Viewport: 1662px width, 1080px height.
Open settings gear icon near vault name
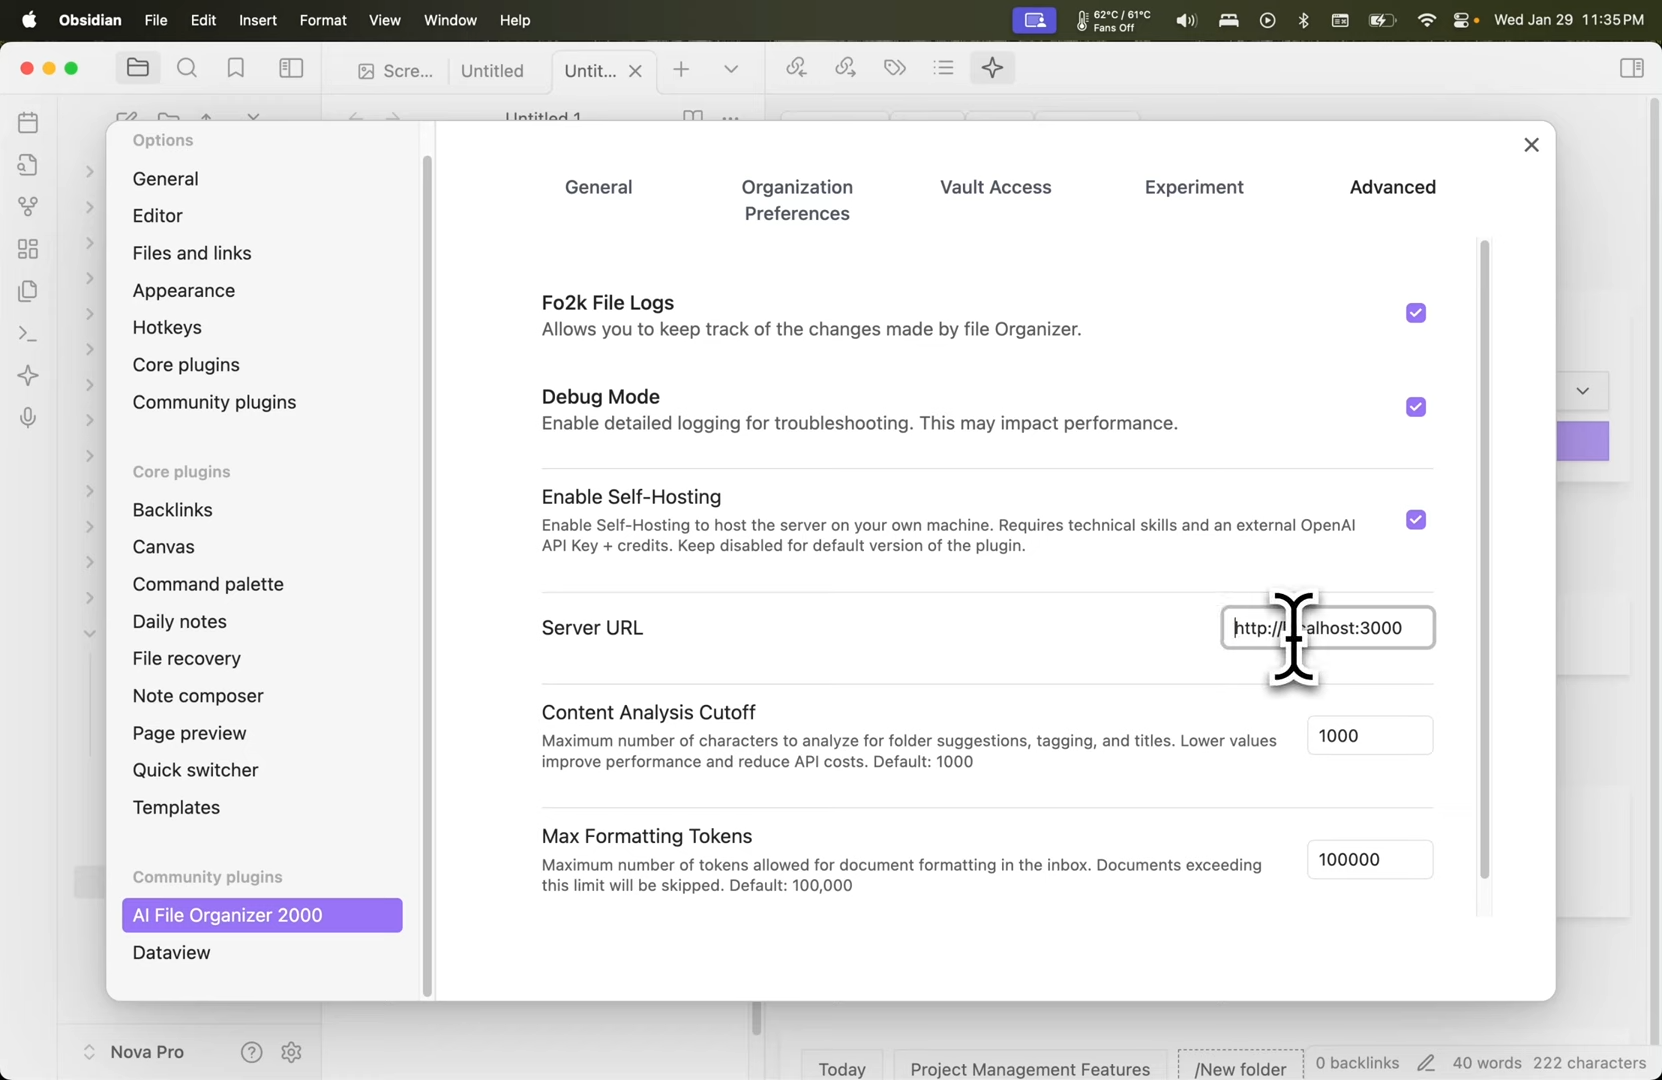tap(291, 1052)
